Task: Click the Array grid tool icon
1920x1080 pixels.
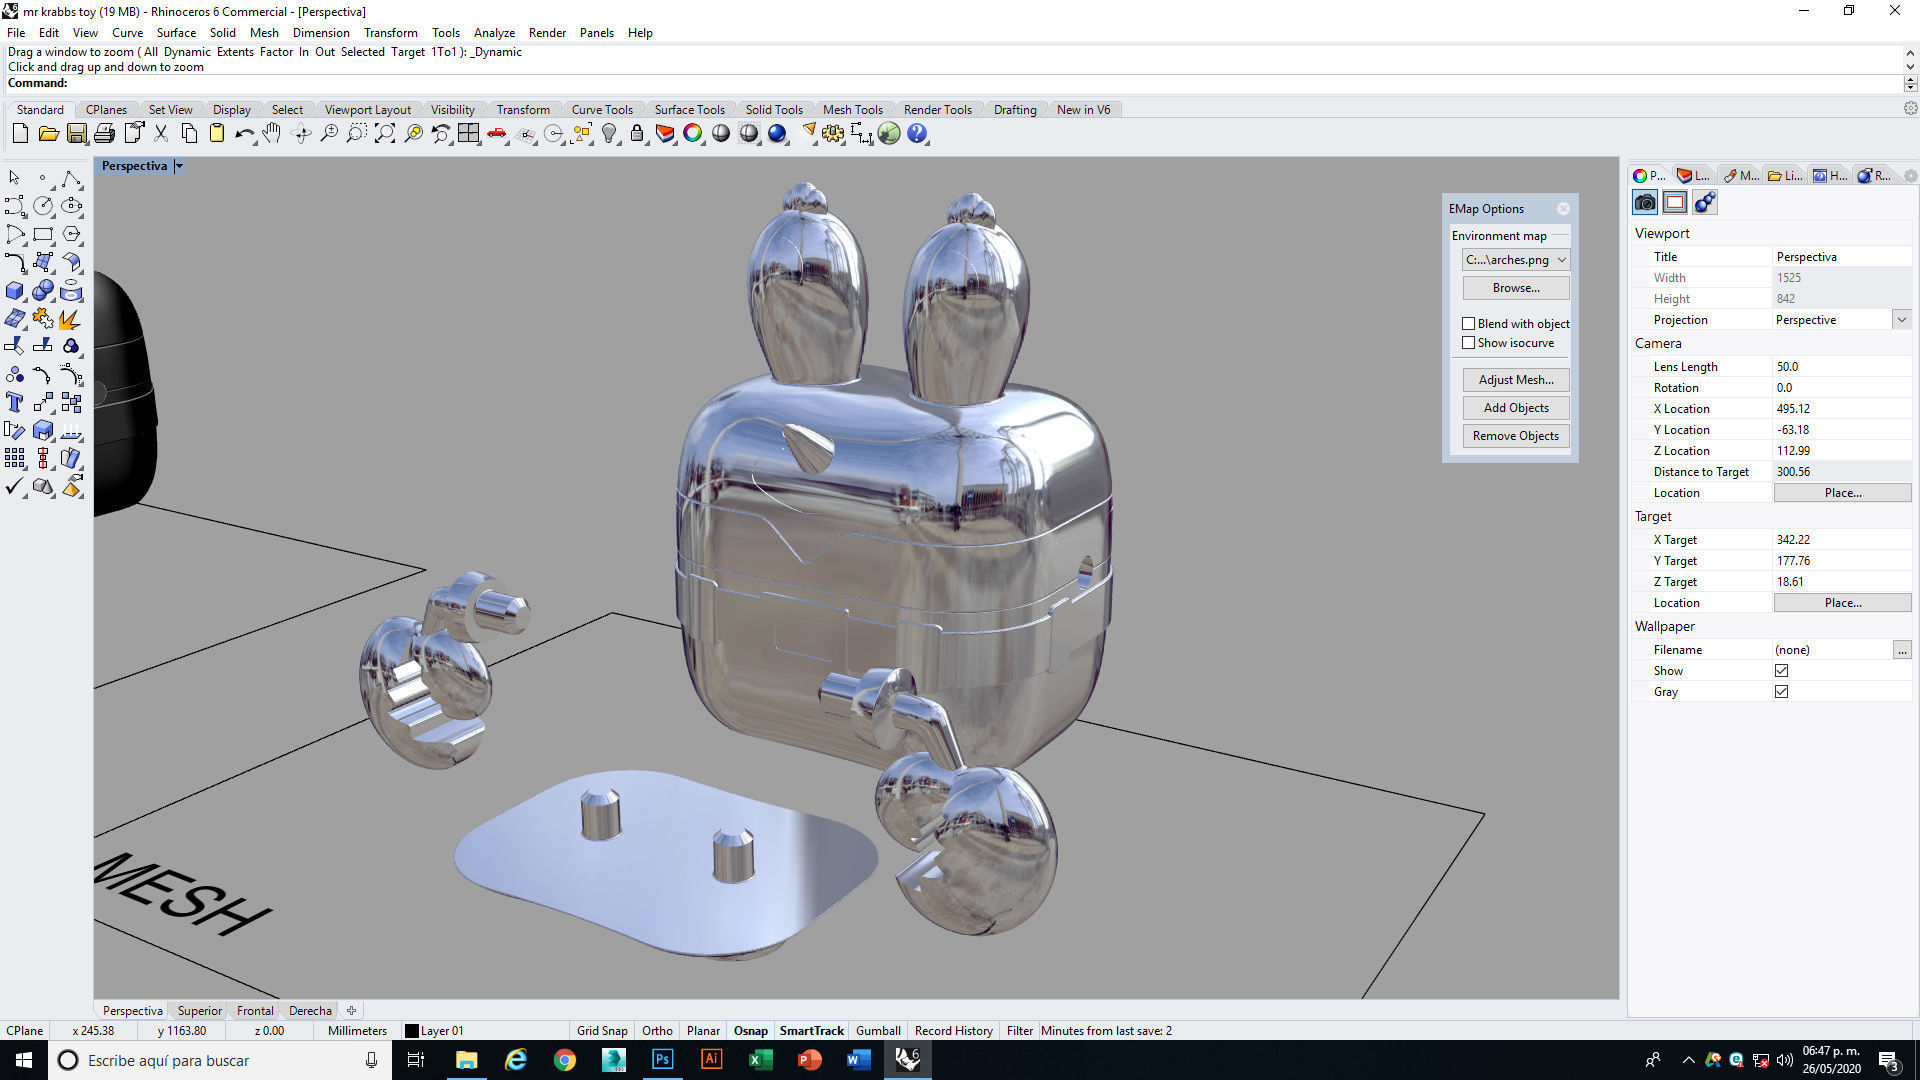Action: pyautogui.click(x=15, y=458)
